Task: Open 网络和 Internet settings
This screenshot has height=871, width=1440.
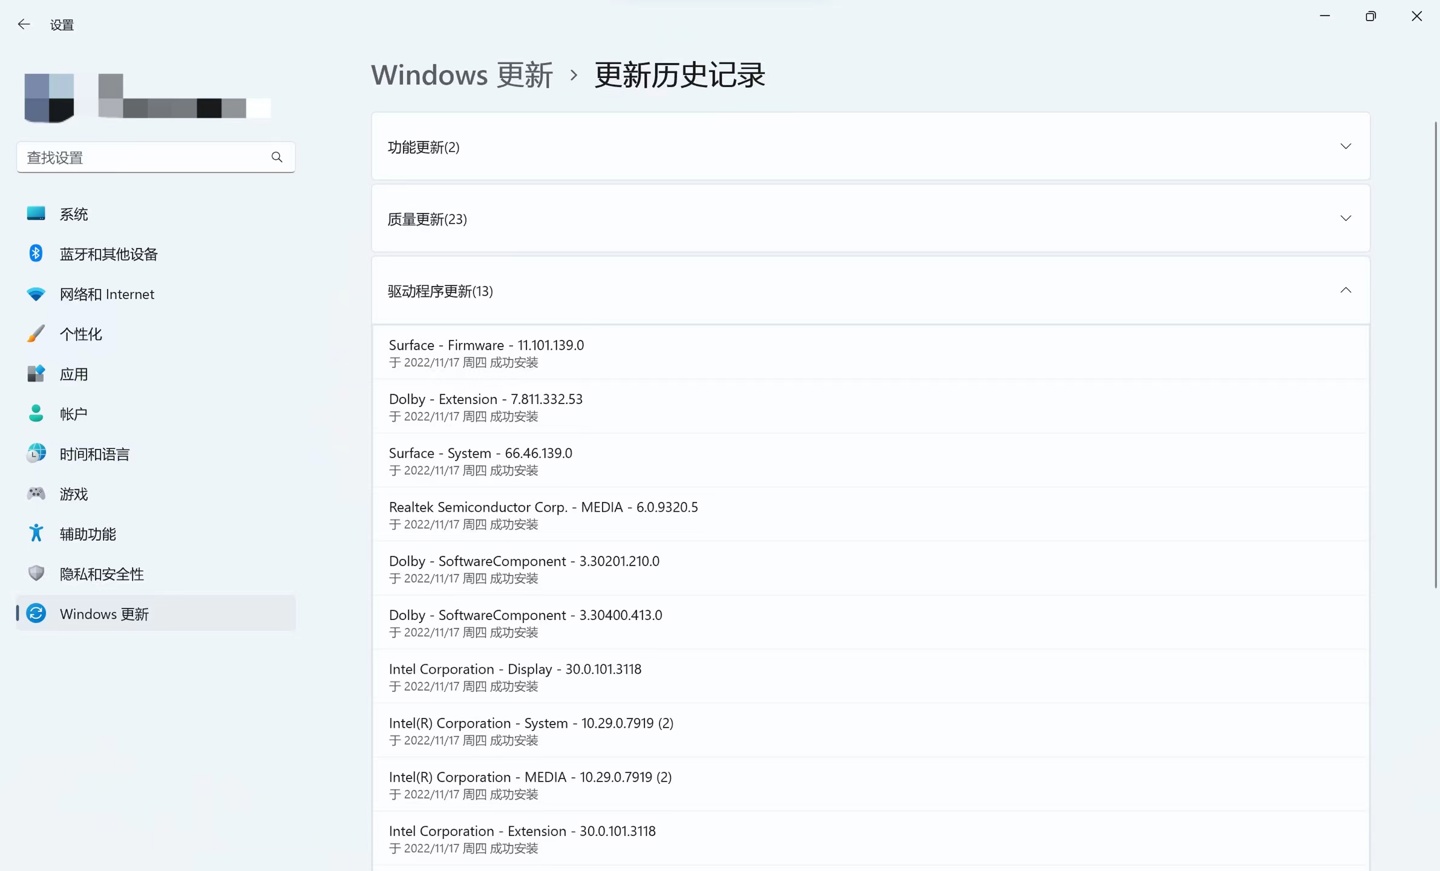Action: click(x=156, y=294)
